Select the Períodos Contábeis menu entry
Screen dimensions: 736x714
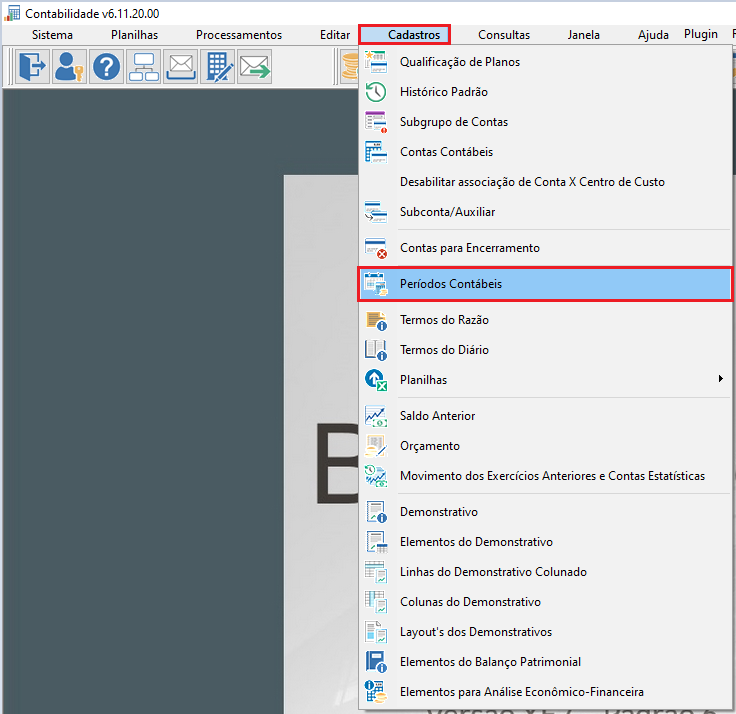[545, 284]
